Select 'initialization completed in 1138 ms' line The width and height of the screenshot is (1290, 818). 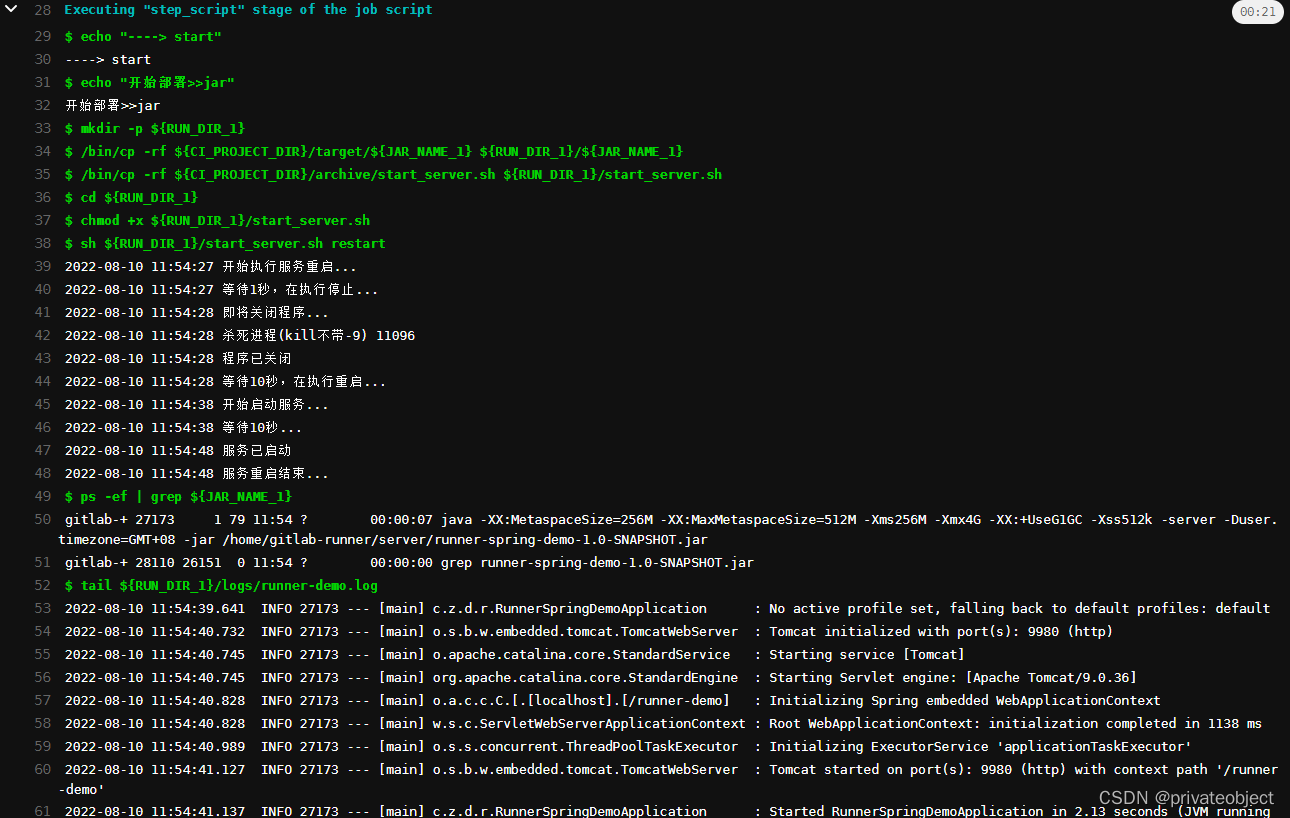pyautogui.click(x=663, y=723)
